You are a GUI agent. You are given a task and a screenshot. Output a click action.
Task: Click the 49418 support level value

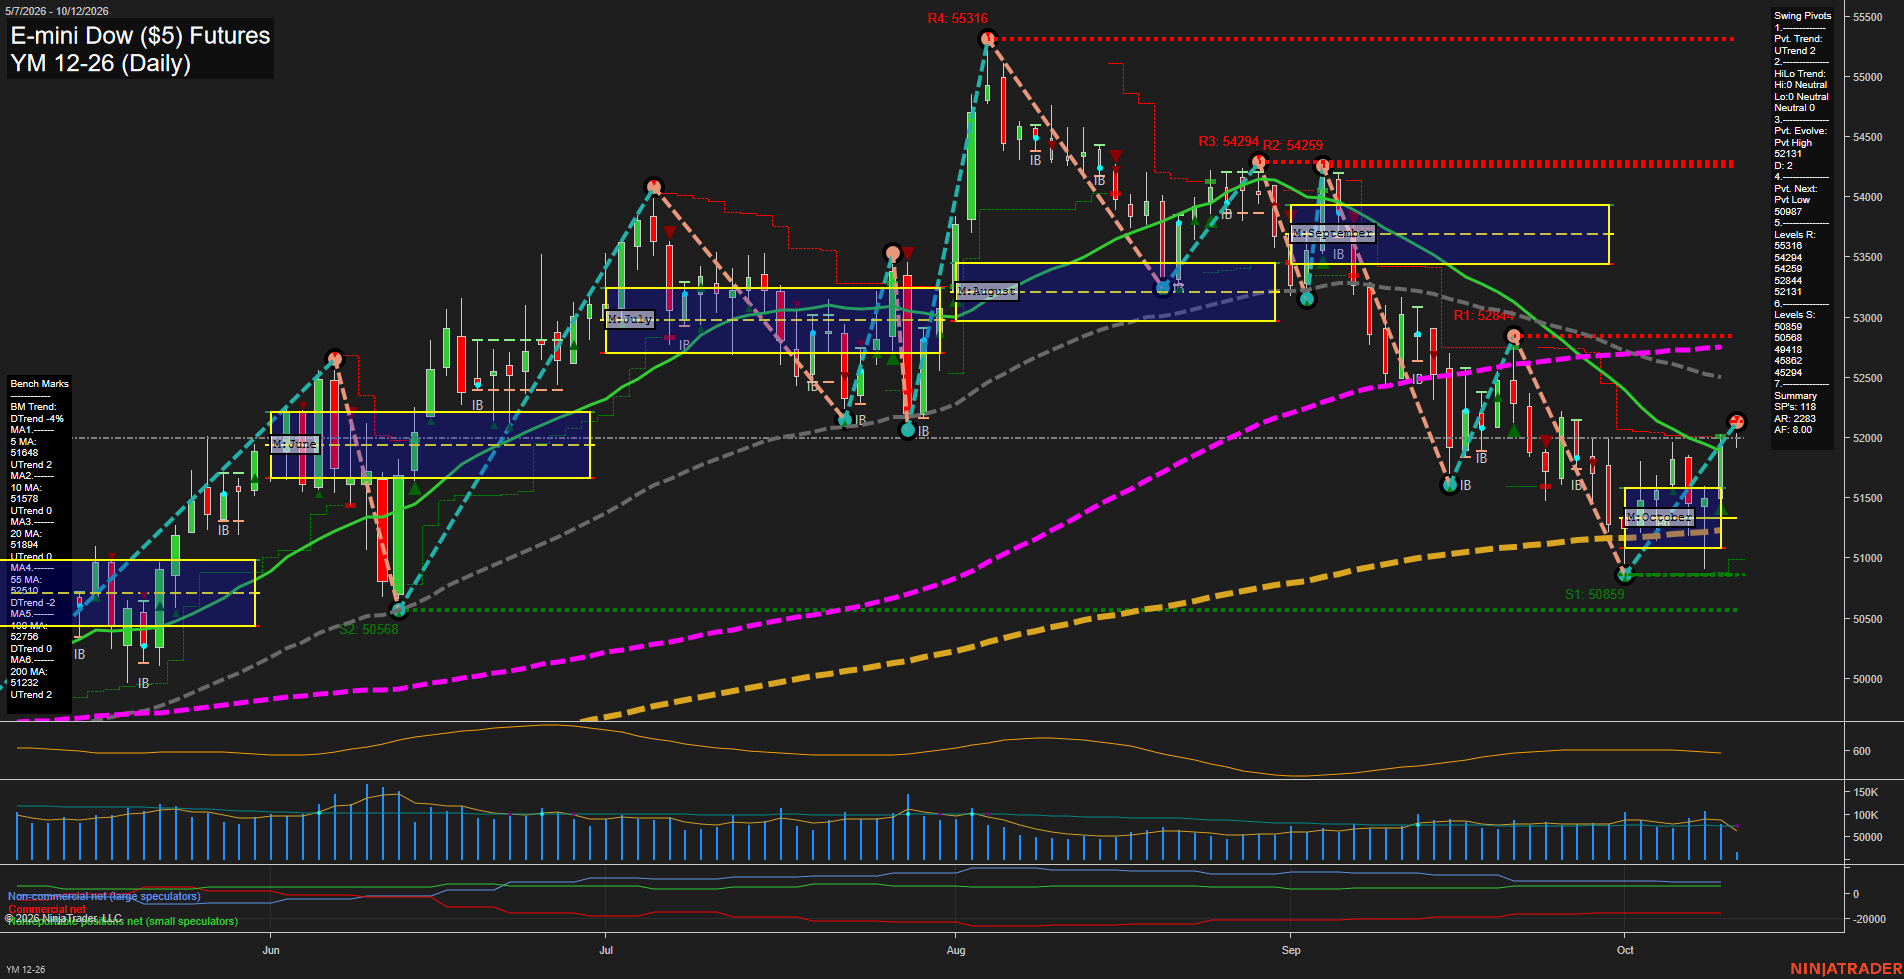[x=1788, y=350]
